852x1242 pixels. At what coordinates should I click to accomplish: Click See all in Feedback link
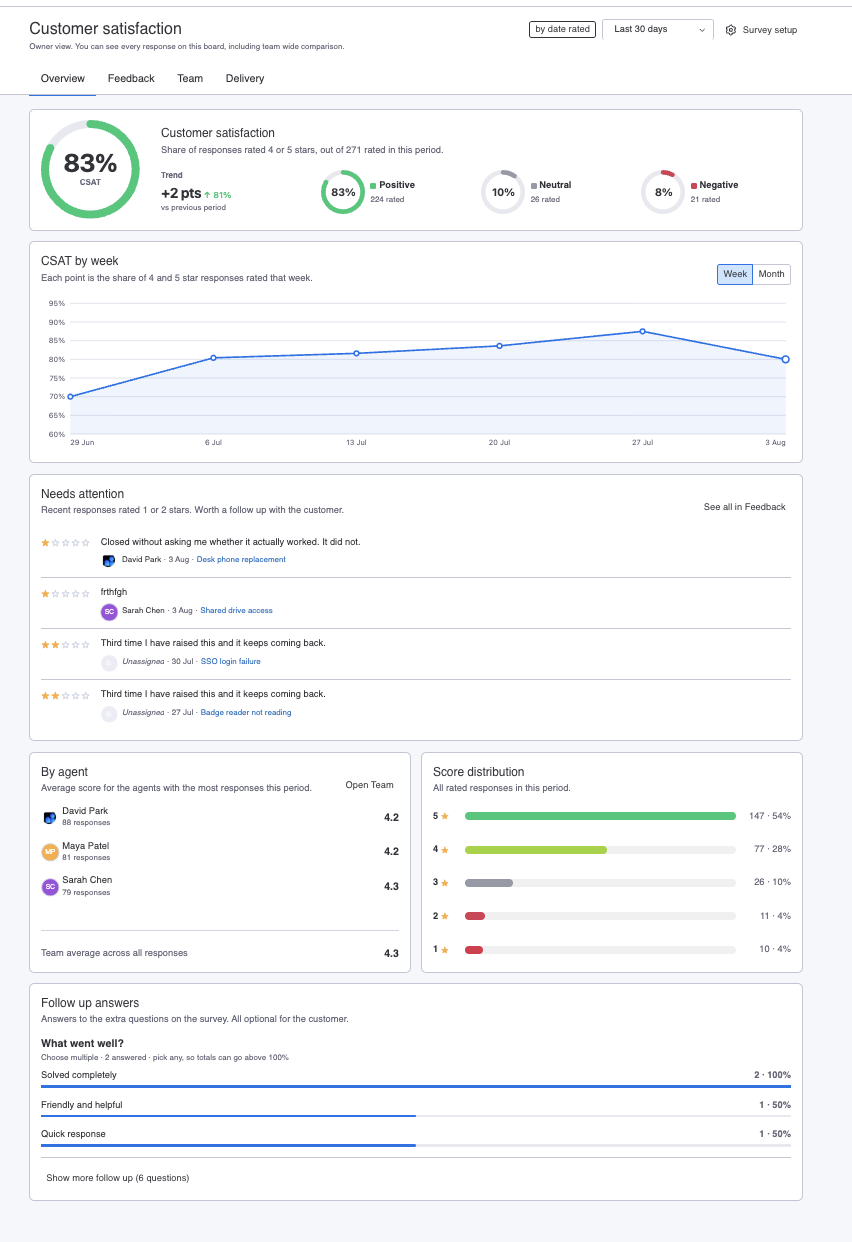745,507
